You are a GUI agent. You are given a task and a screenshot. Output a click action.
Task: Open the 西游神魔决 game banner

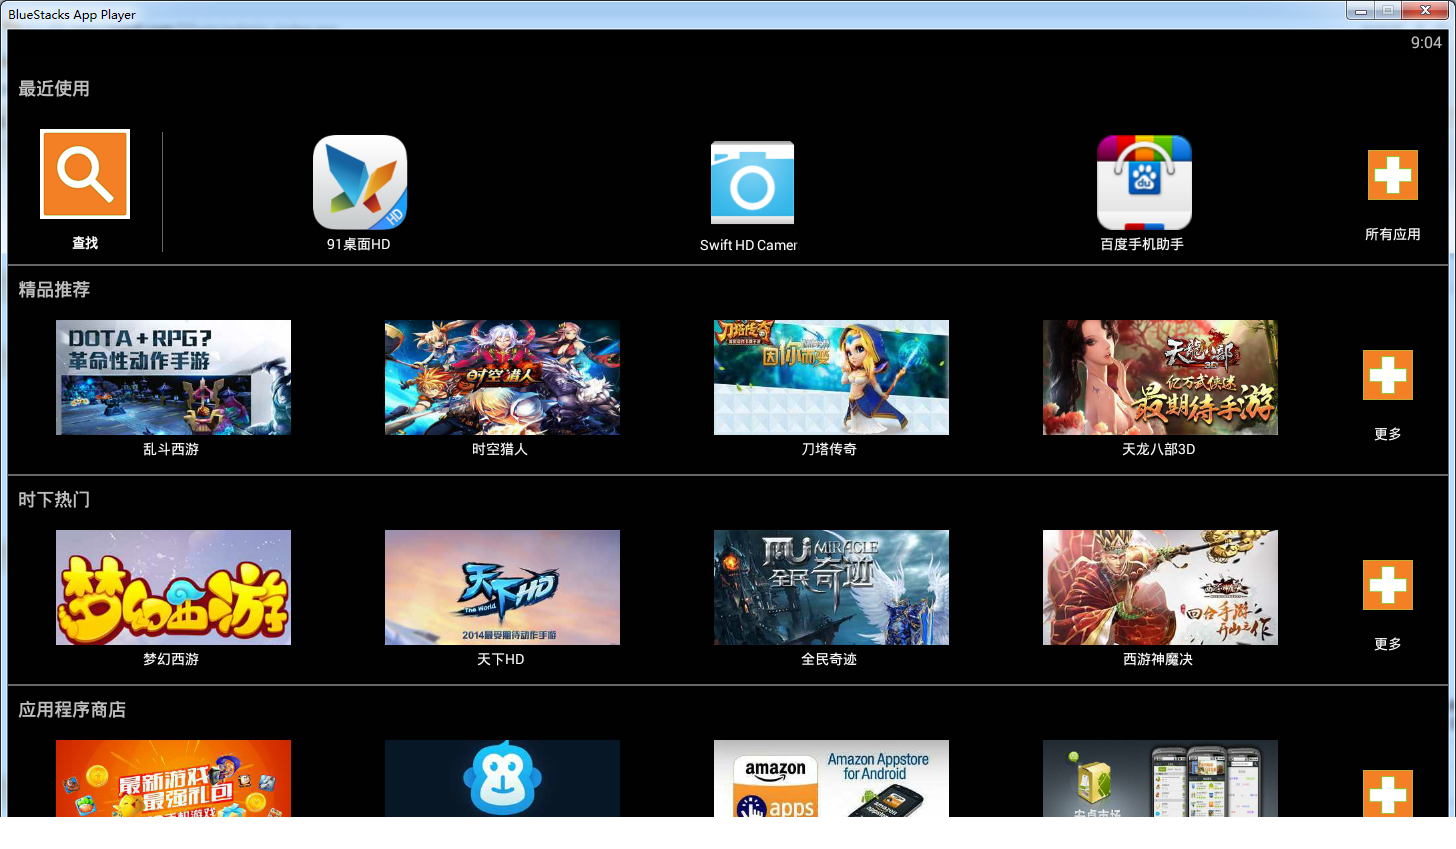[1160, 587]
